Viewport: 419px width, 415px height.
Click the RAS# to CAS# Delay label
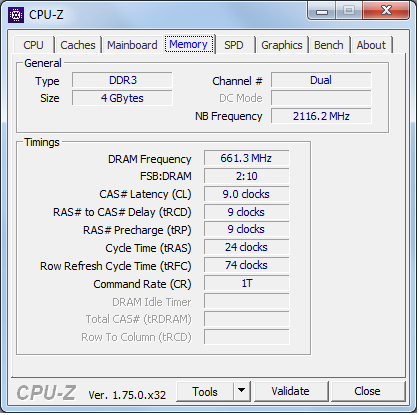pos(122,212)
